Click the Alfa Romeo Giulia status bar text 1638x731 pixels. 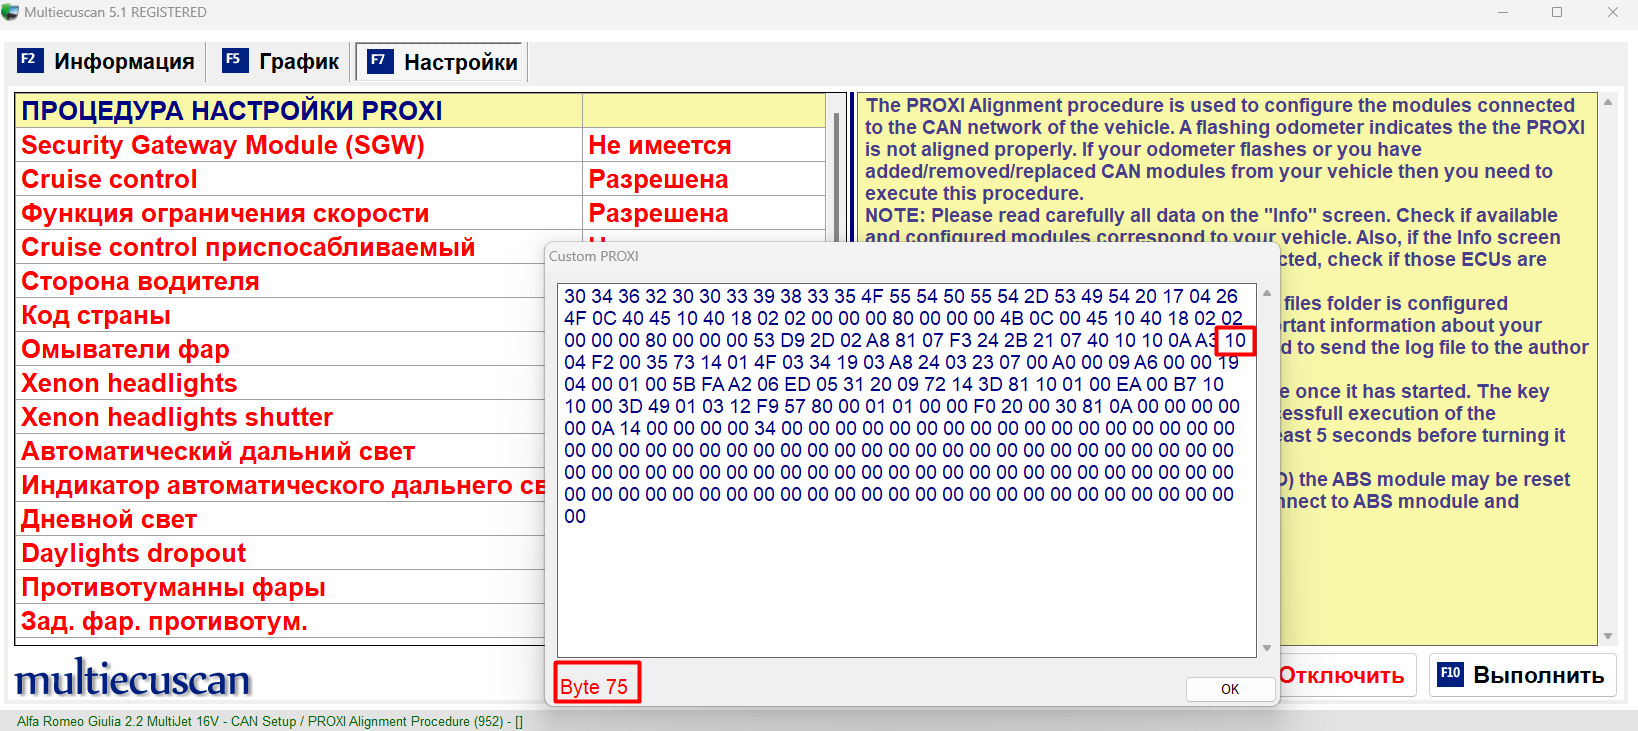[x=270, y=721]
